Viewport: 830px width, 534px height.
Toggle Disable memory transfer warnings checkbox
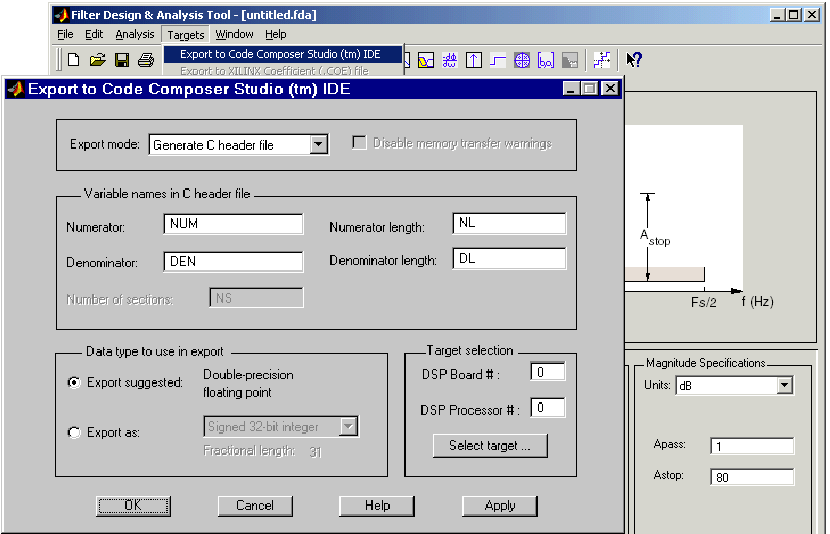point(359,143)
